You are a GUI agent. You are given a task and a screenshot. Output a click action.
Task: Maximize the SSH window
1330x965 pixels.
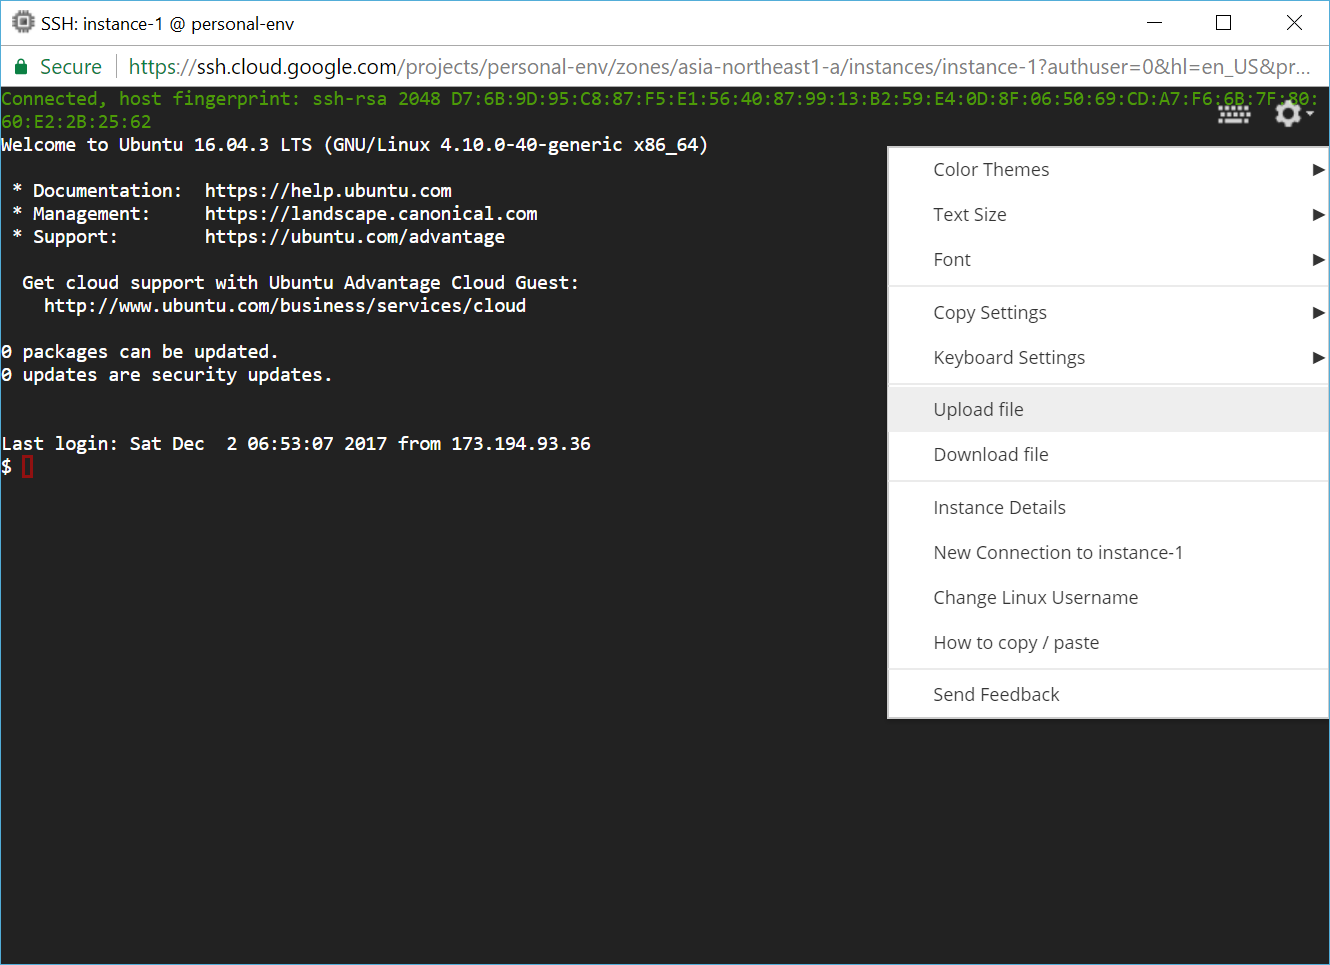(1223, 22)
